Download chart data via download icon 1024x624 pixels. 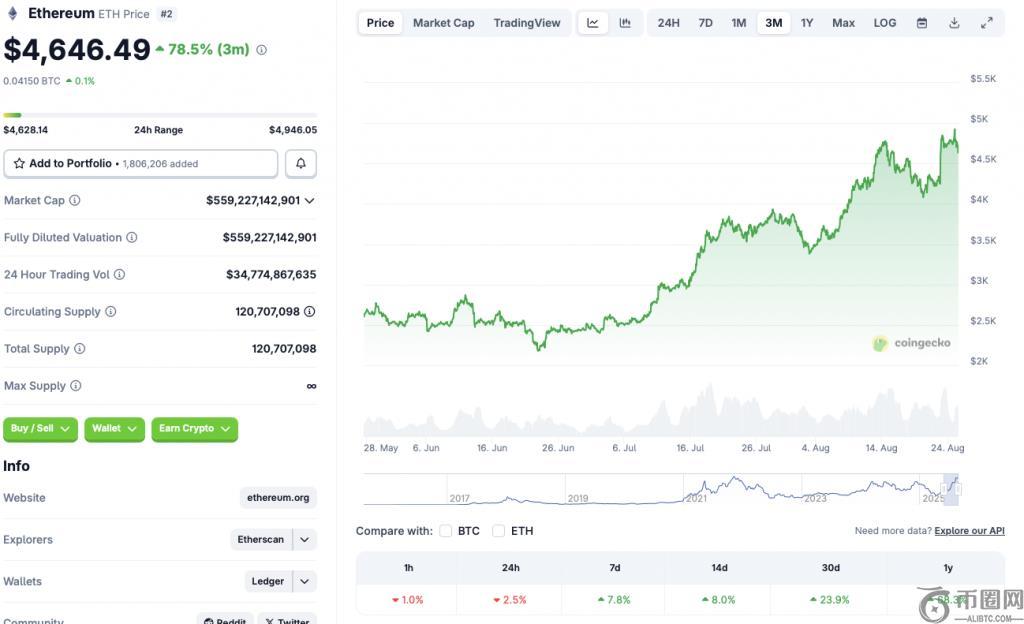(954, 23)
